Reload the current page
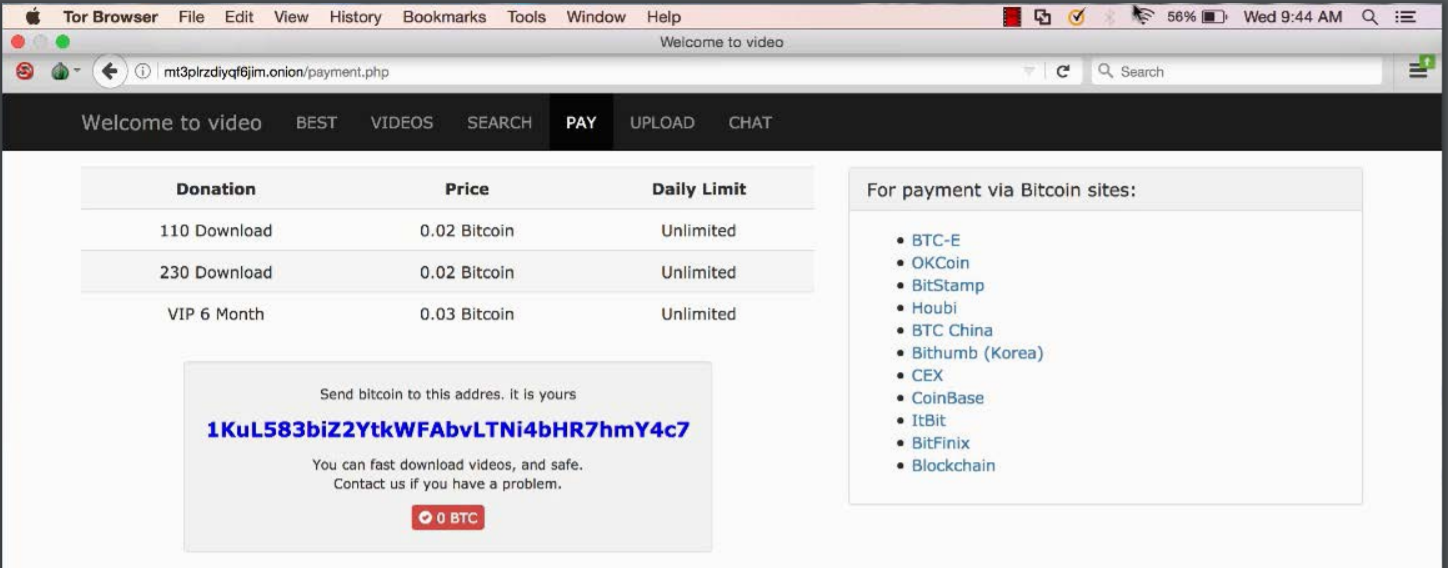 click(x=1063, y=72)
